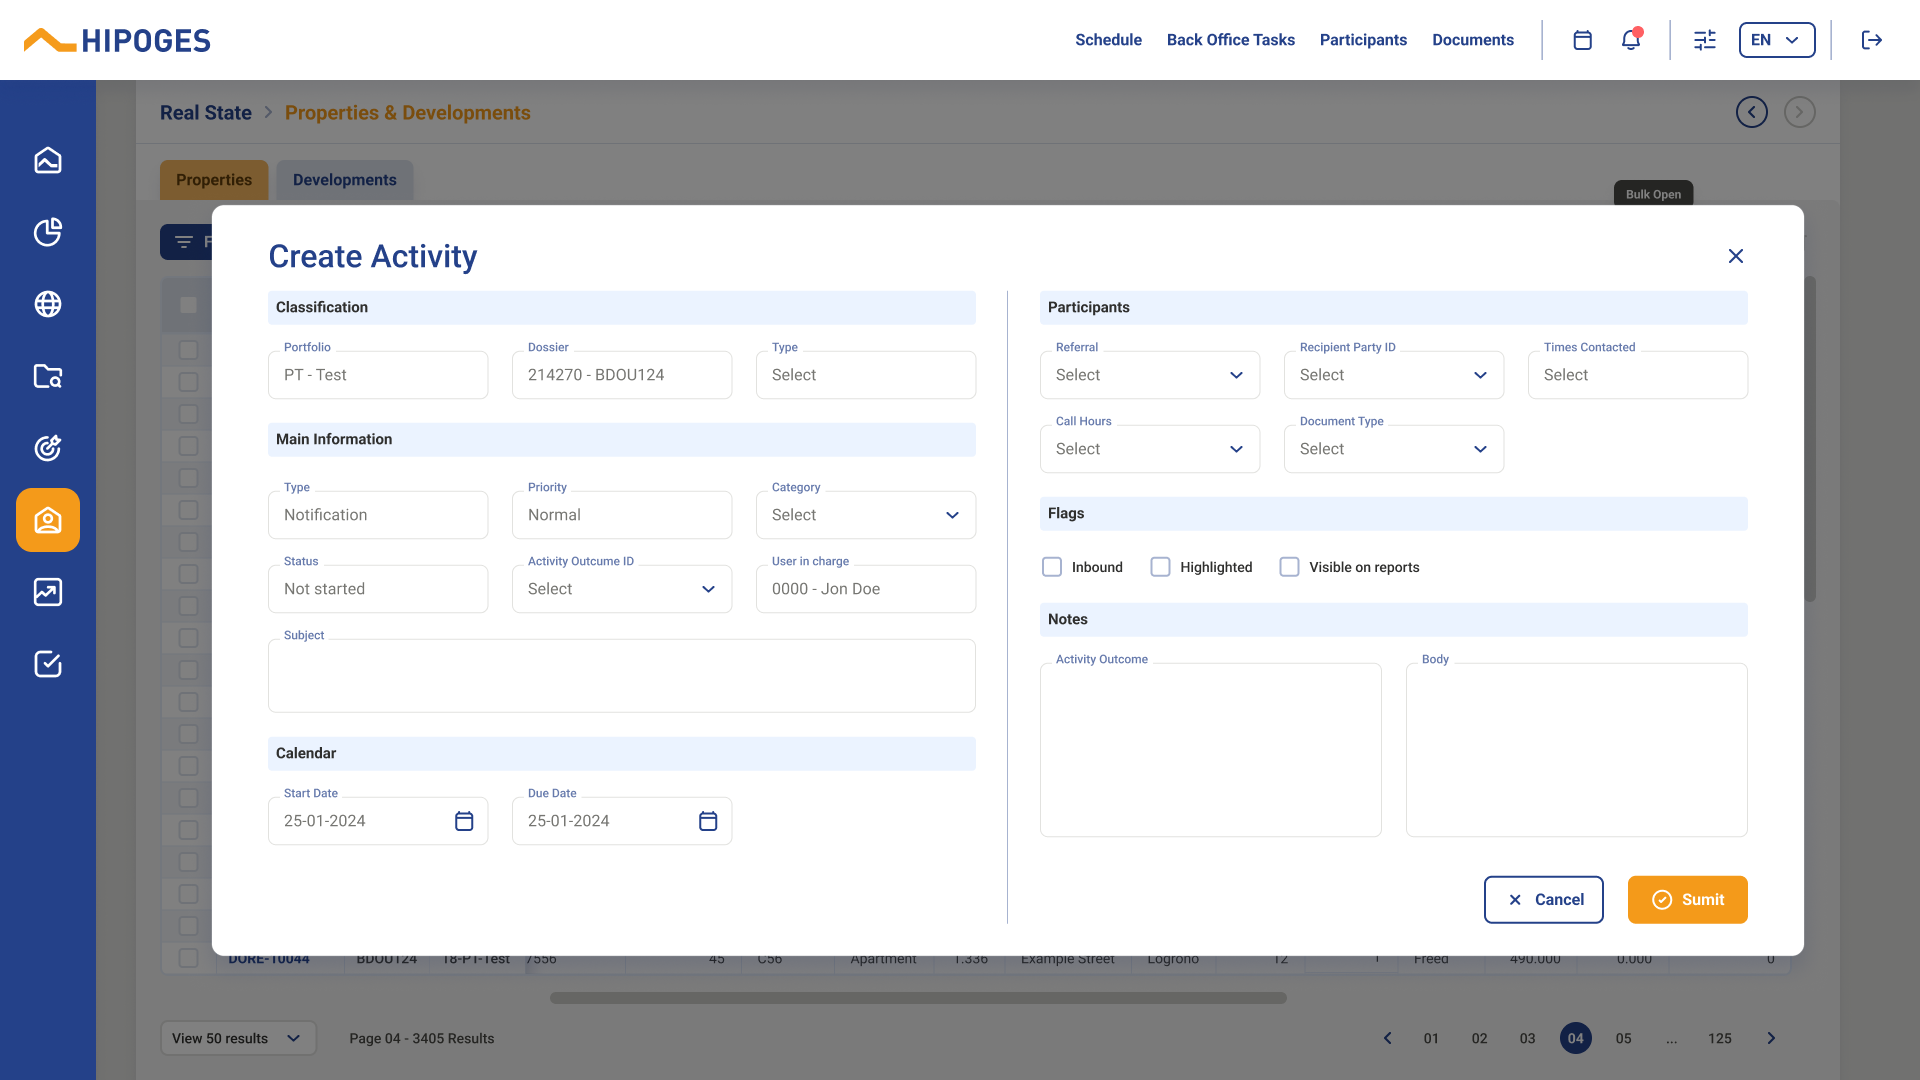The width and height of the screenshot is (1920, 1080).
Task: Select the pie chart sidebar icon
Action: 48,232
